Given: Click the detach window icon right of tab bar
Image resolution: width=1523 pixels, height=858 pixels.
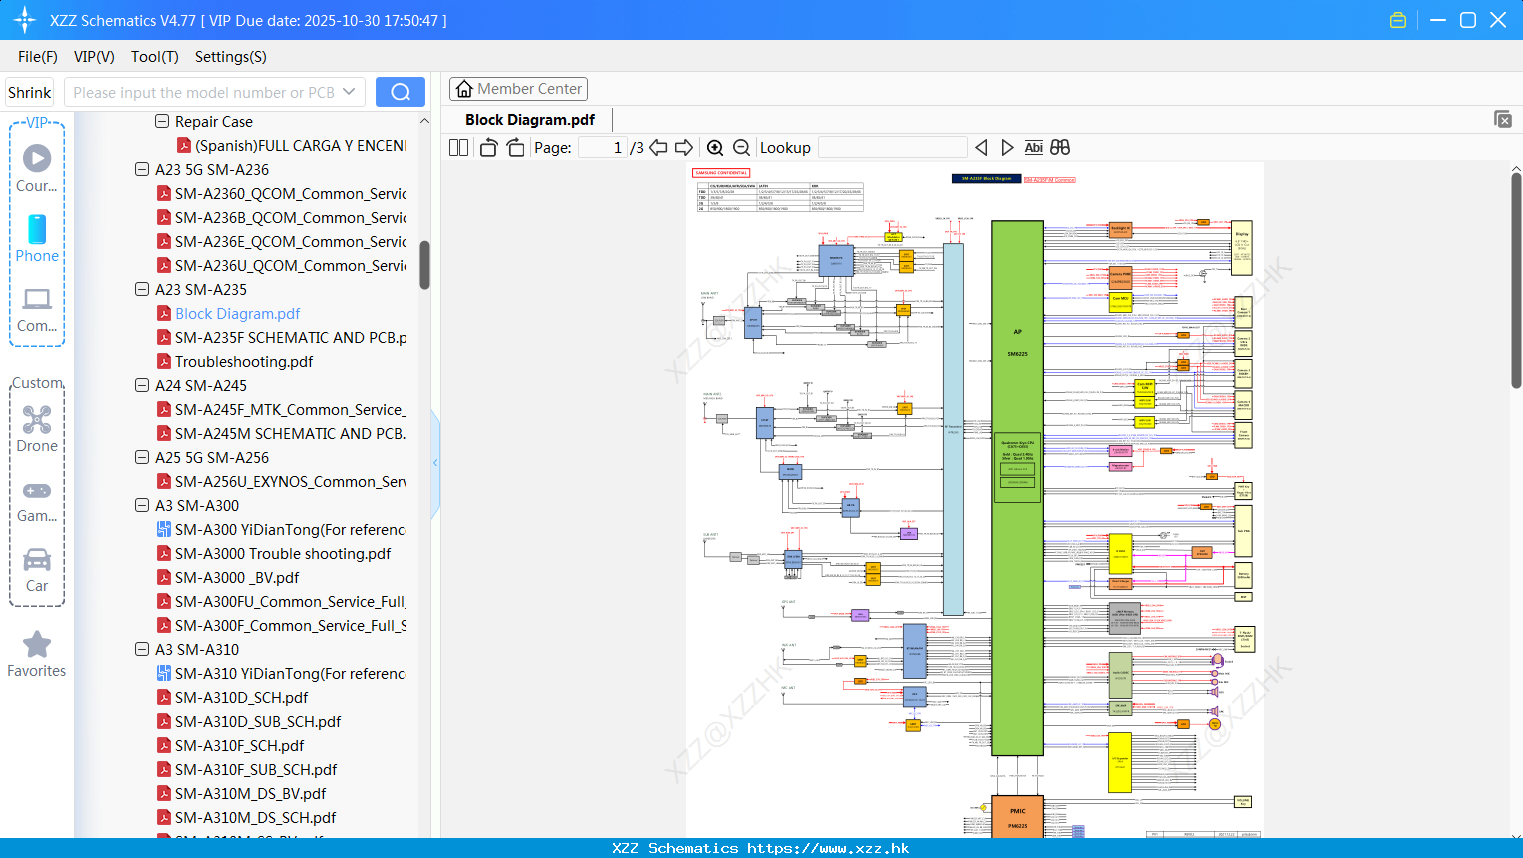Looking at the screenshot, I should pos(1503,119).
